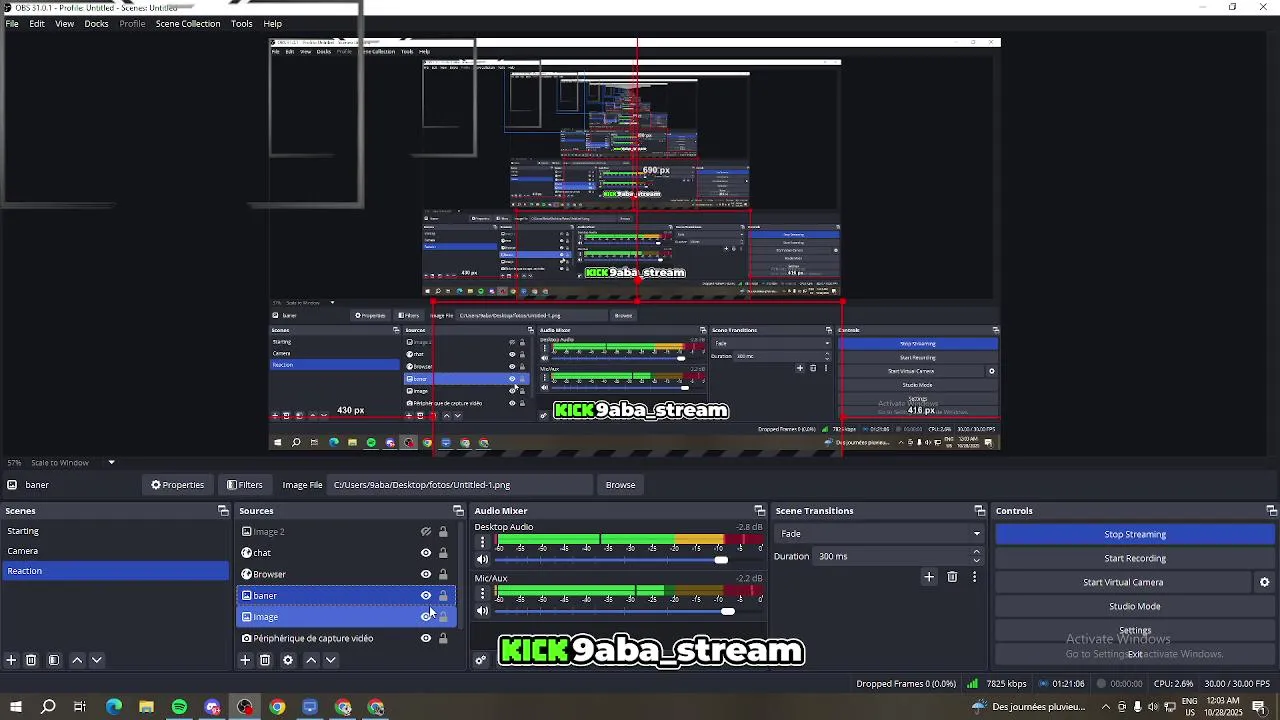Show hidden system tray icons chevron
This screenshot has width=1280, height=720.
point(1104,707)
